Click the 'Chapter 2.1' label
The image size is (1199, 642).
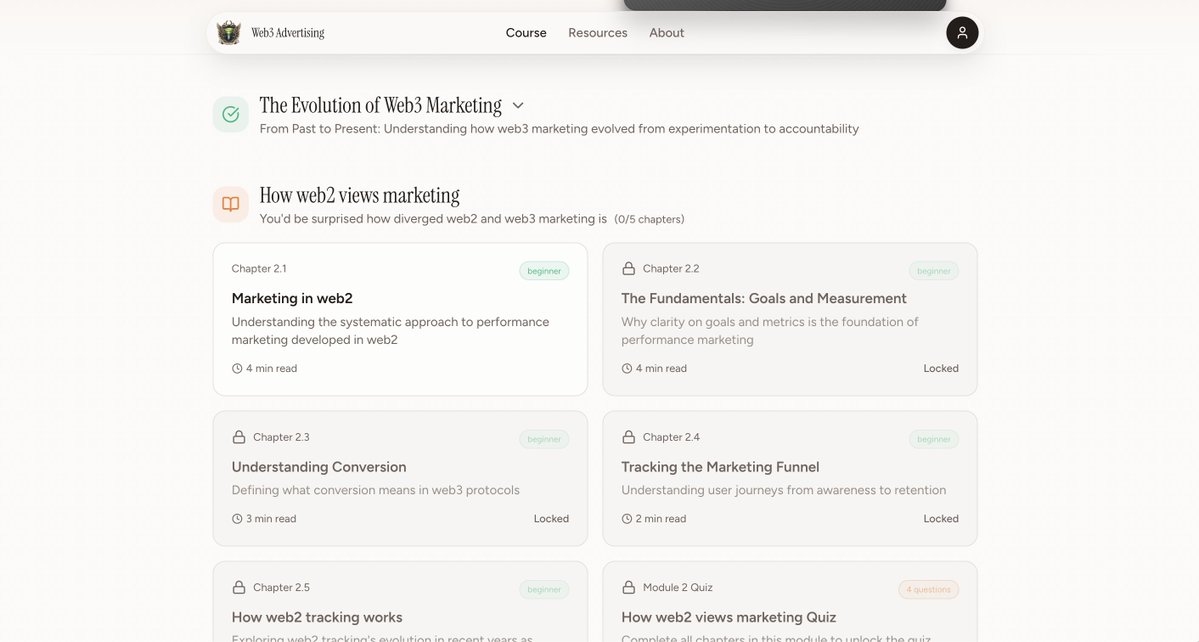point(259,268)
